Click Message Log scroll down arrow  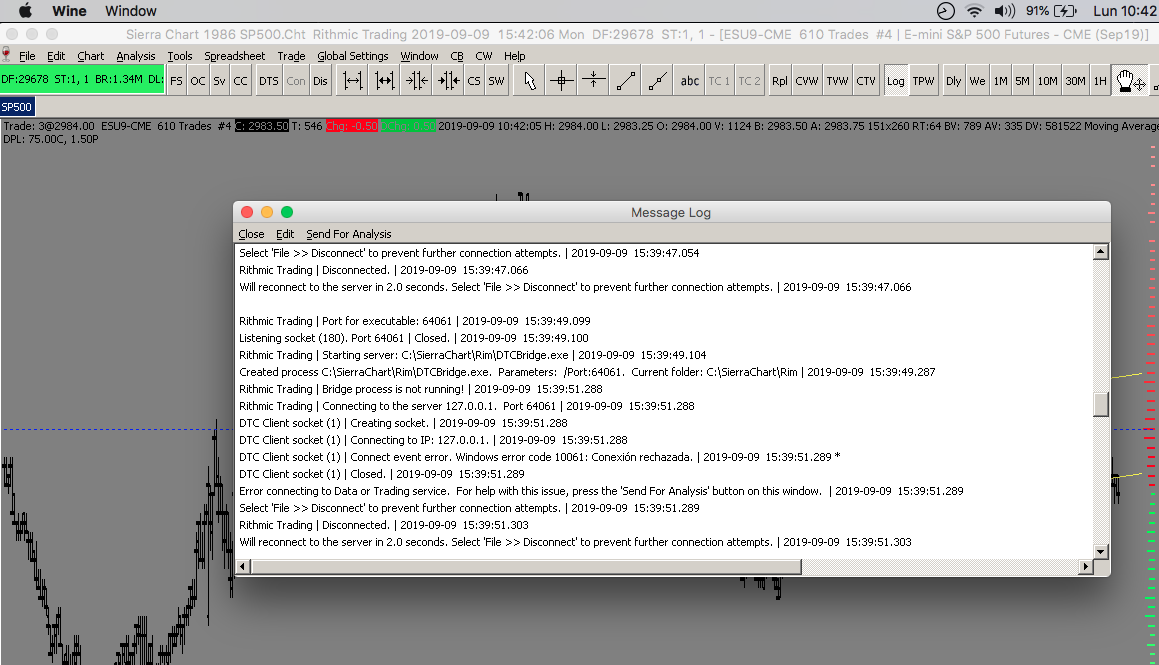coord(1101,551)
